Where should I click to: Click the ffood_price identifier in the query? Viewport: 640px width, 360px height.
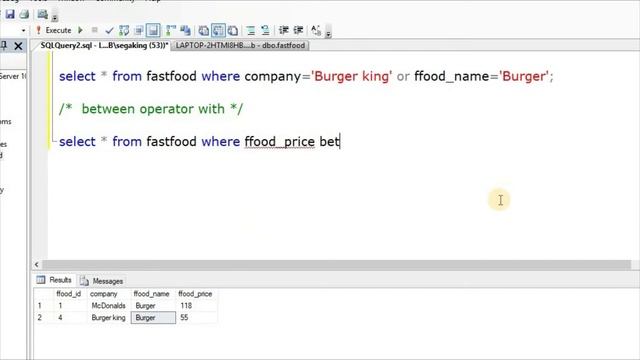point(280,142)
